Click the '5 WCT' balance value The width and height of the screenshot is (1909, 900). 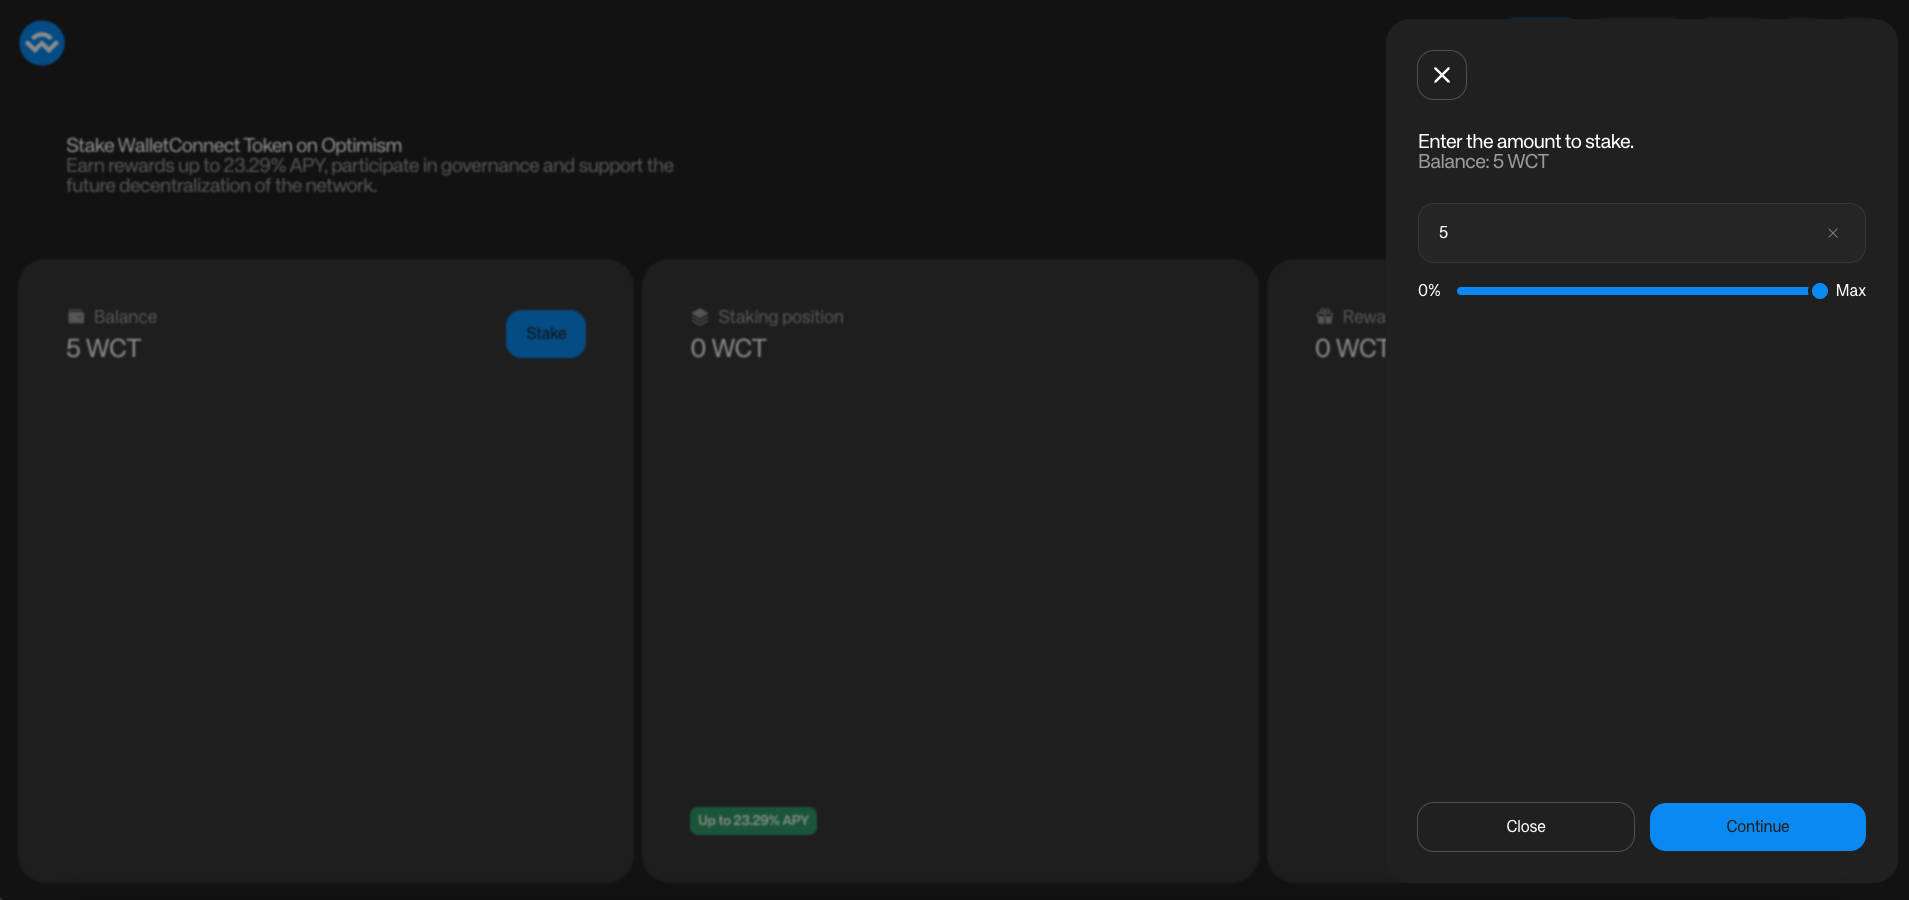click(x=103, y=348)
